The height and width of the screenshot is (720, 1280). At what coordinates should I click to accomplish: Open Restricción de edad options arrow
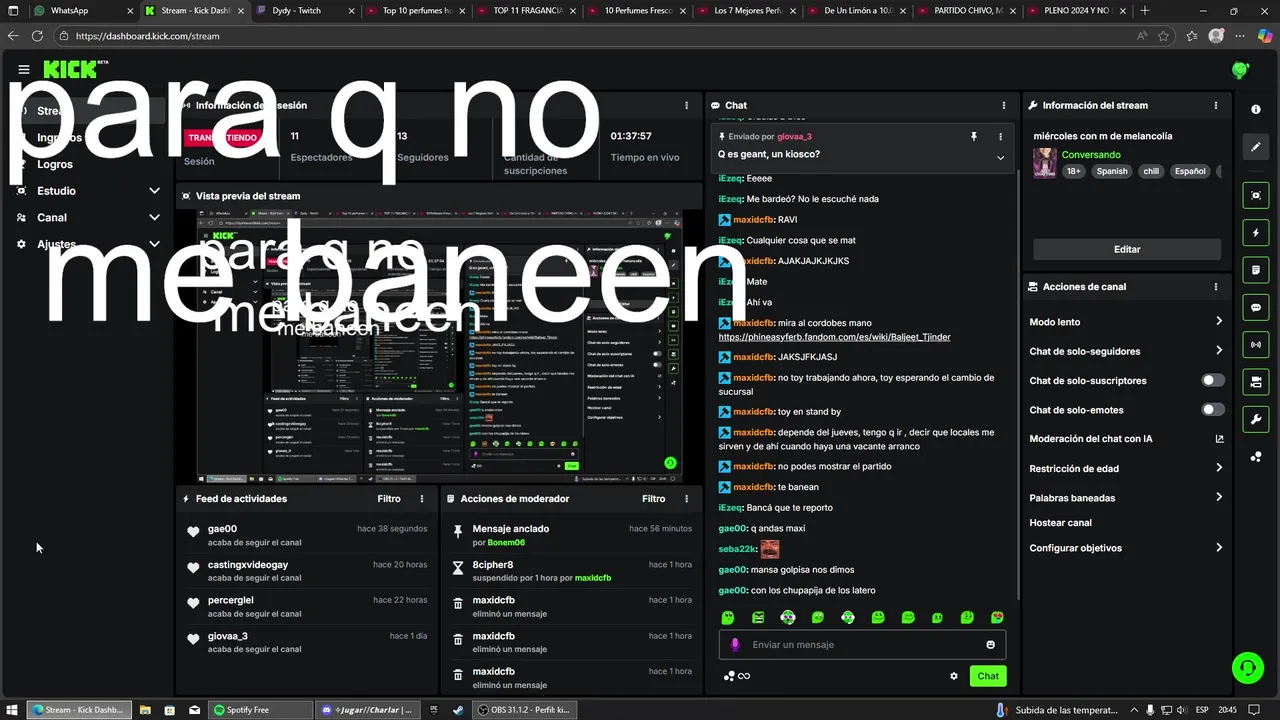[x=1219, y=467]
